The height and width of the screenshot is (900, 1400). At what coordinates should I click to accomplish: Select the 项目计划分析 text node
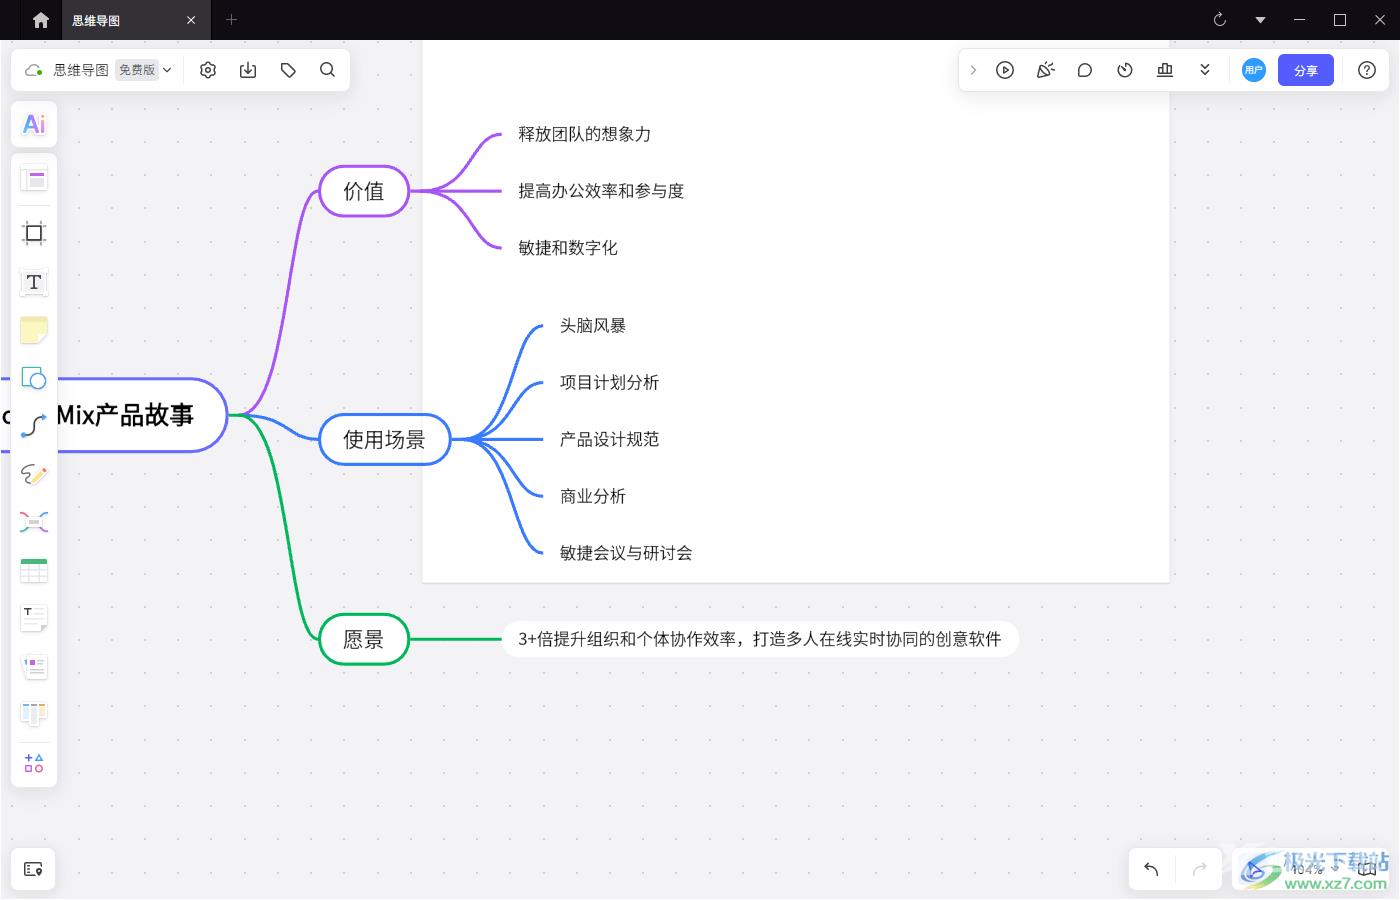tap(610, 382)
